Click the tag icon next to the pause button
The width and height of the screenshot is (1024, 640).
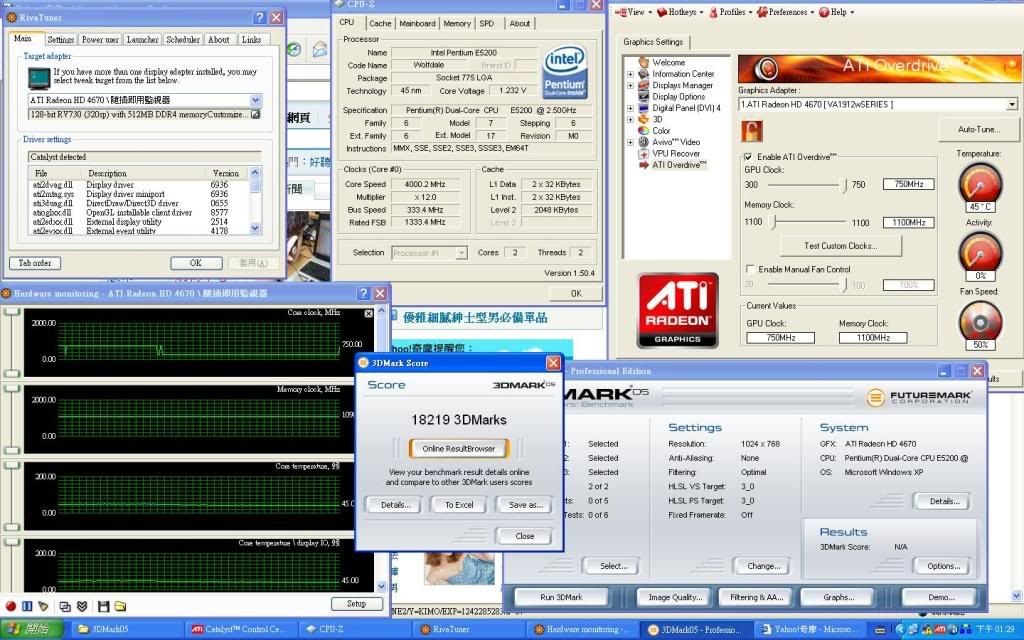click(x=43, y=606)
